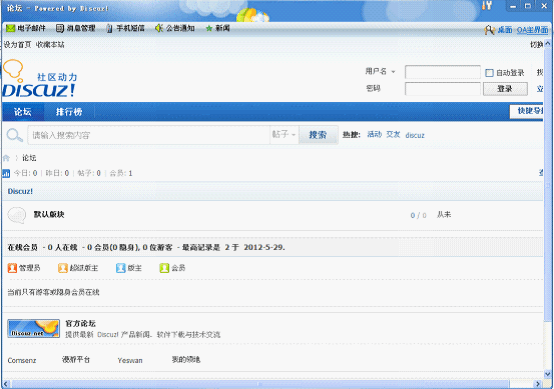Screen dimensions: 554x389
Task: Click the 漫游平台 footer link
Action: (x=76, y=360)
